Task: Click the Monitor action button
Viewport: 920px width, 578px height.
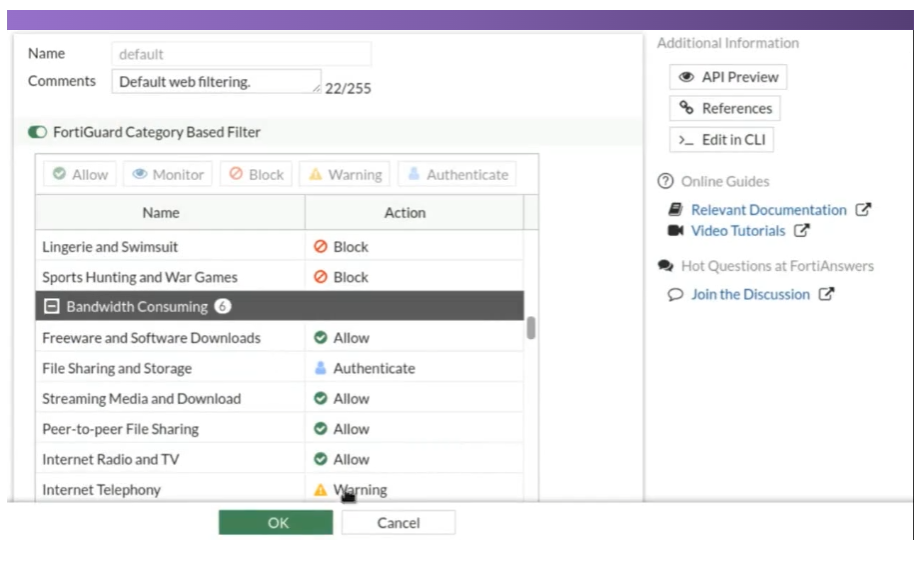Action: point(168,174)
